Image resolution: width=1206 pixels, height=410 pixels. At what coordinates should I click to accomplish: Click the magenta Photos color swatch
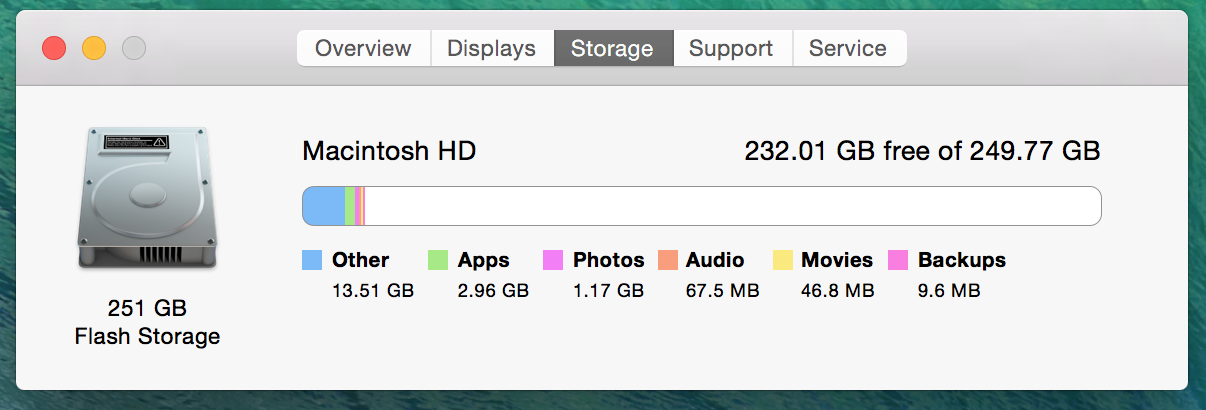click(x=553, y=260)
